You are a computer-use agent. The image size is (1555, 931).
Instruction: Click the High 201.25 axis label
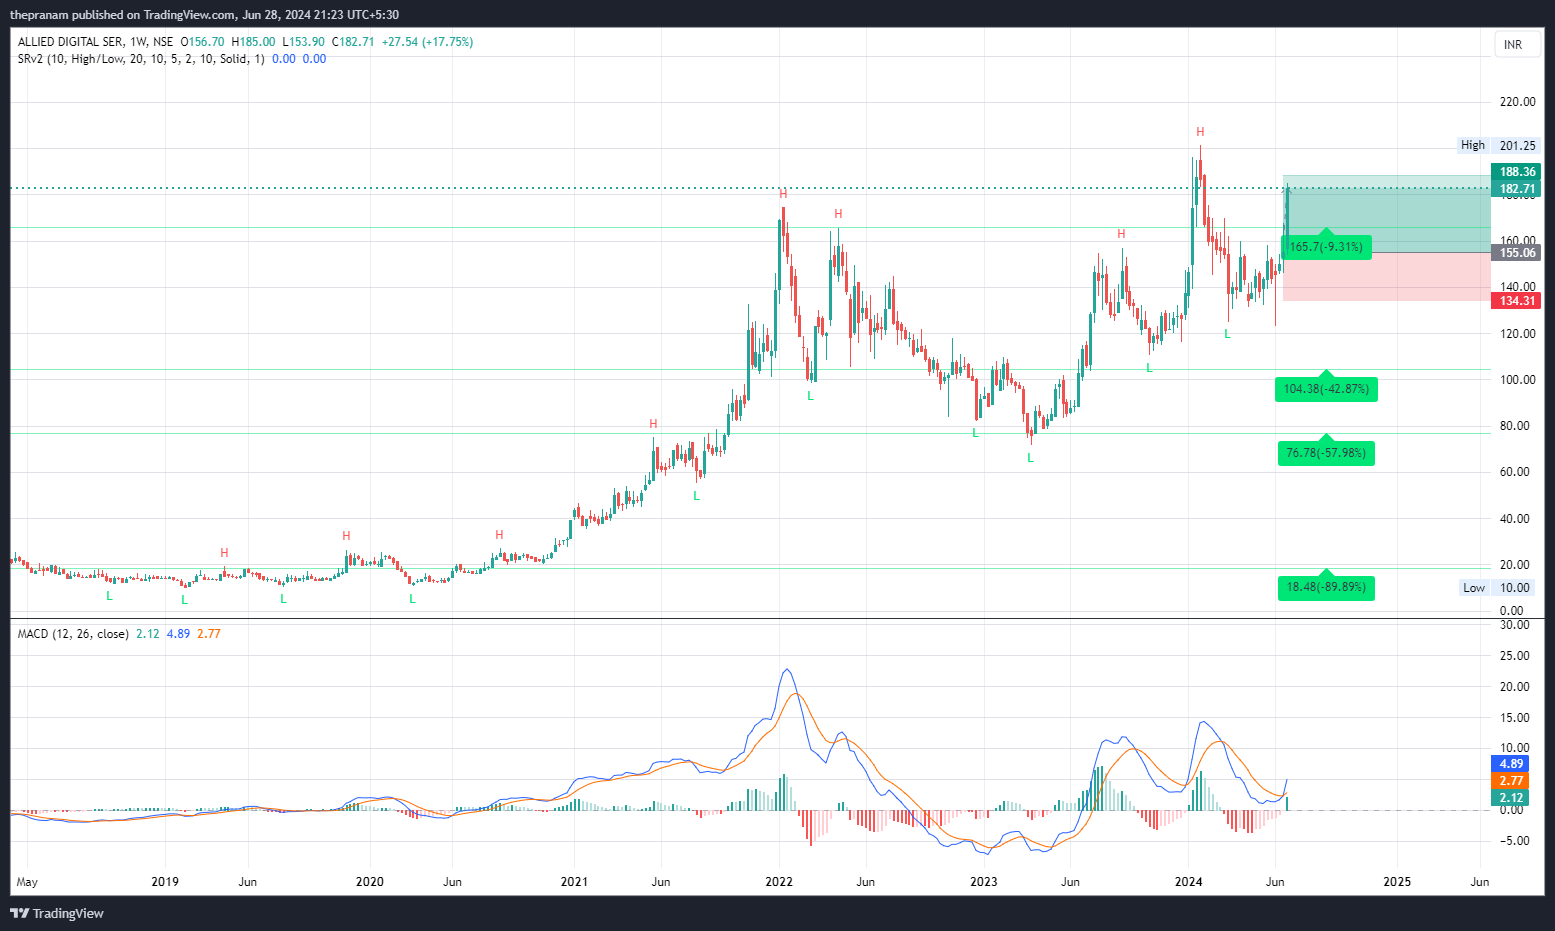pyautogui.click(x=1499, y=145)
